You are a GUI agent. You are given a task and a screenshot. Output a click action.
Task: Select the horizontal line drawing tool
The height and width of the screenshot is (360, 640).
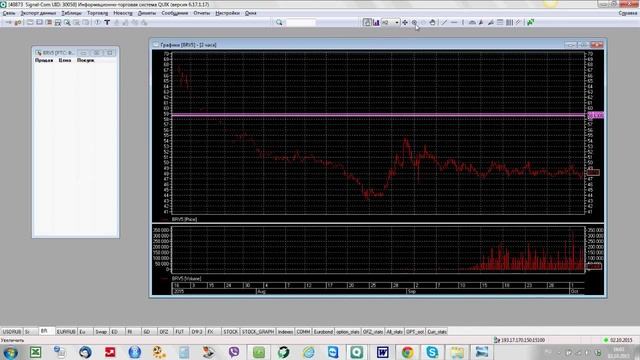click(454, 22)
